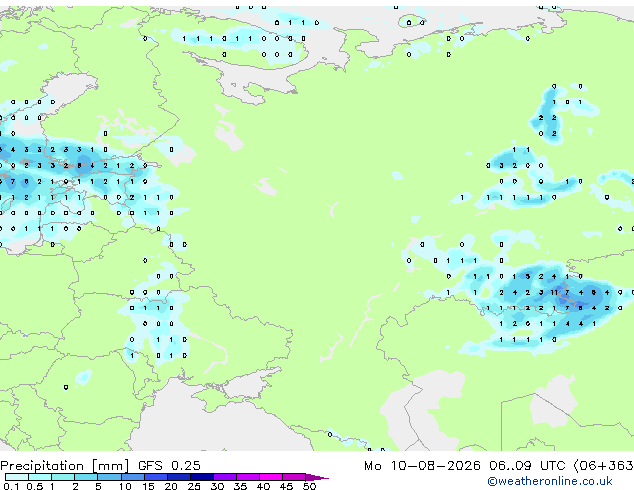Pick the 15 mm legend color swatch

155,477
